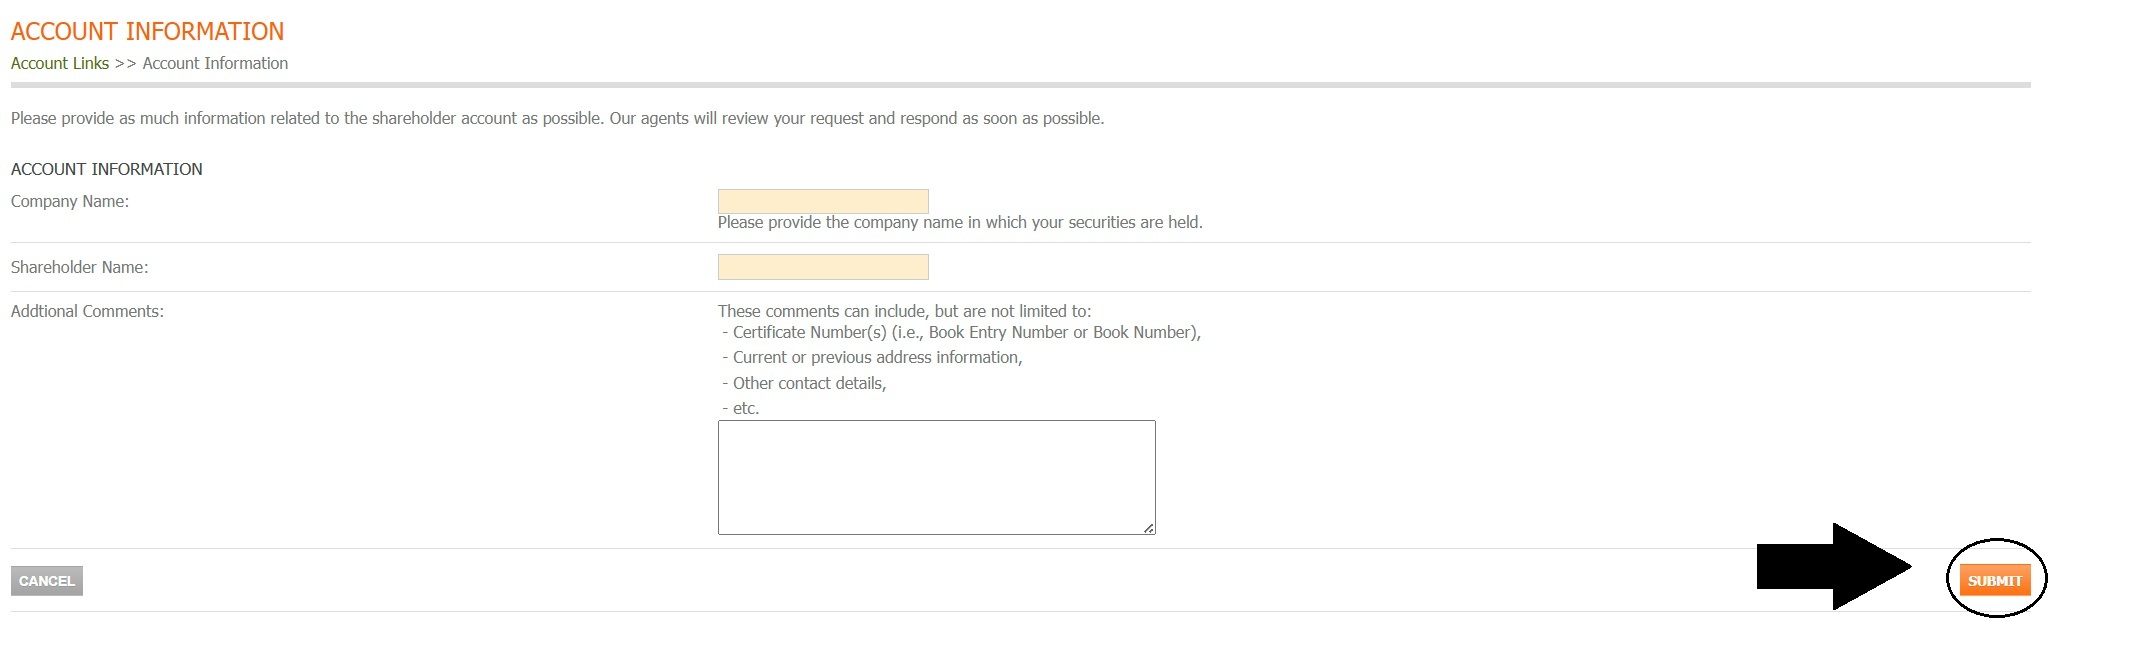
Task: Open the Account Links breadcrumb link
Action: [x=60, y=63]
